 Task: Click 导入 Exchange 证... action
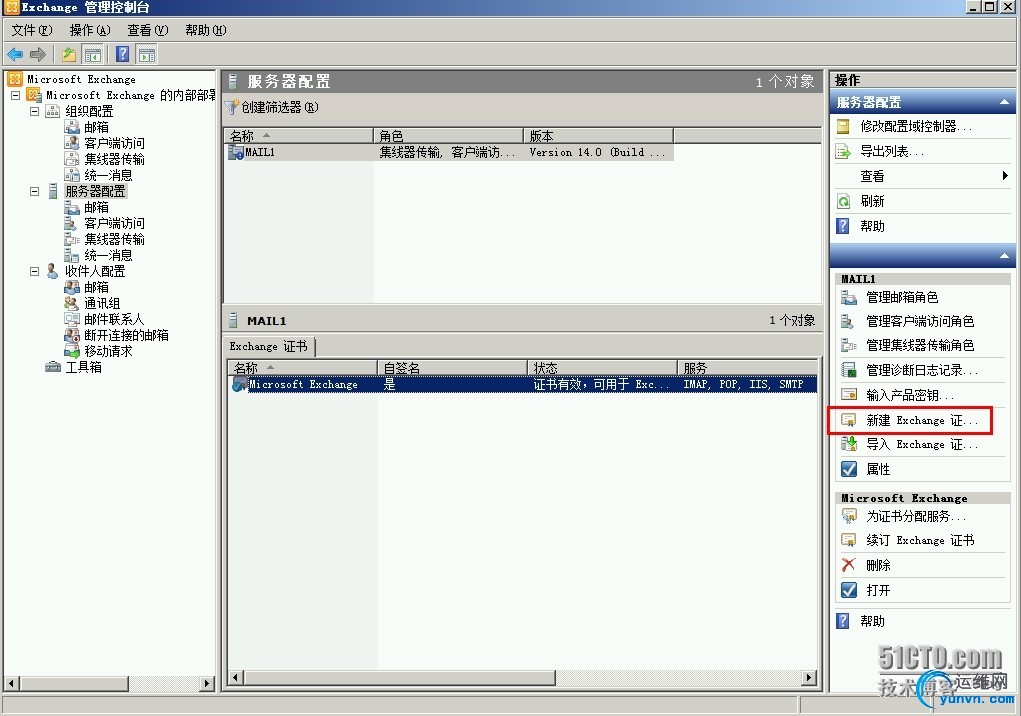[923, 445]
